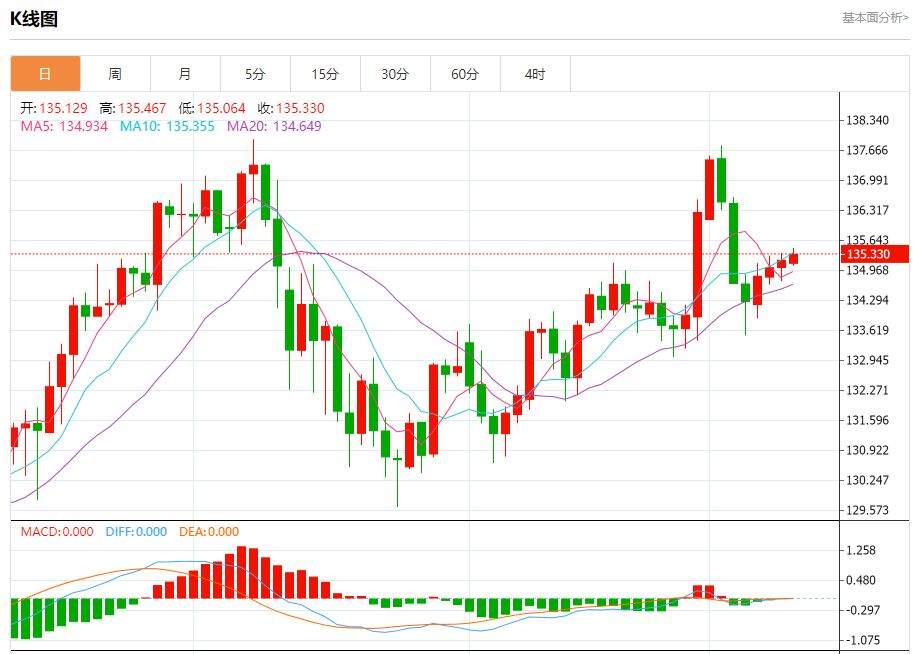Click the 收:135.330 close value
Viewport: 922px width, 654px height.
tap(291, 108)
